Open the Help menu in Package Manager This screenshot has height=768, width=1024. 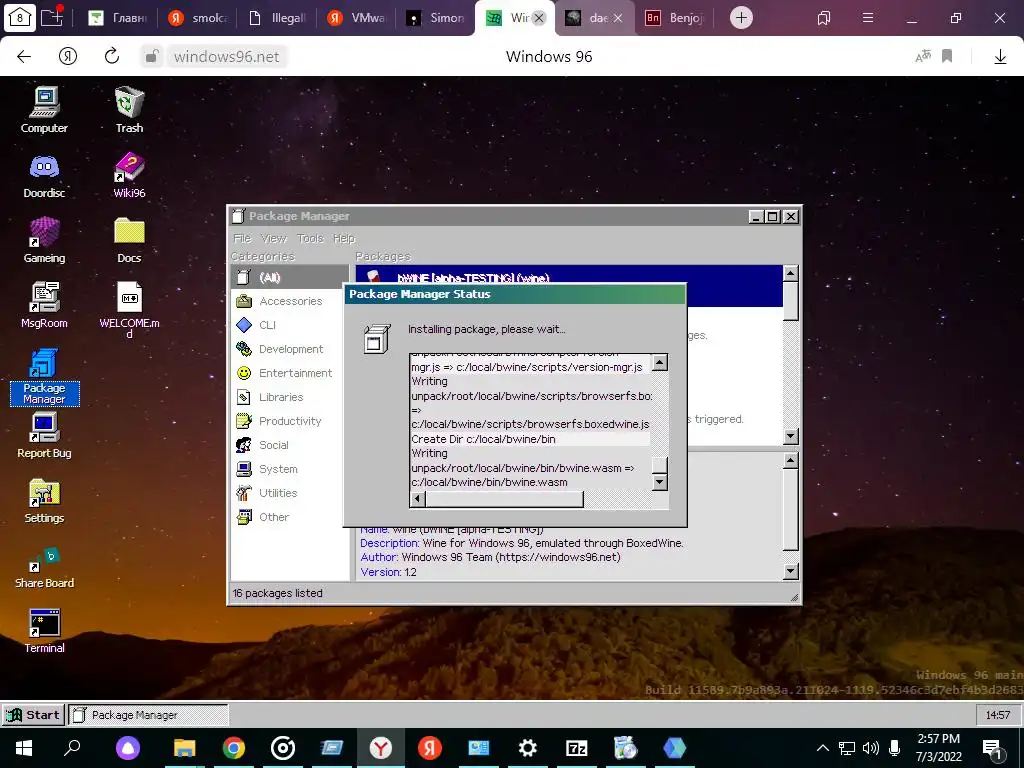344,238
